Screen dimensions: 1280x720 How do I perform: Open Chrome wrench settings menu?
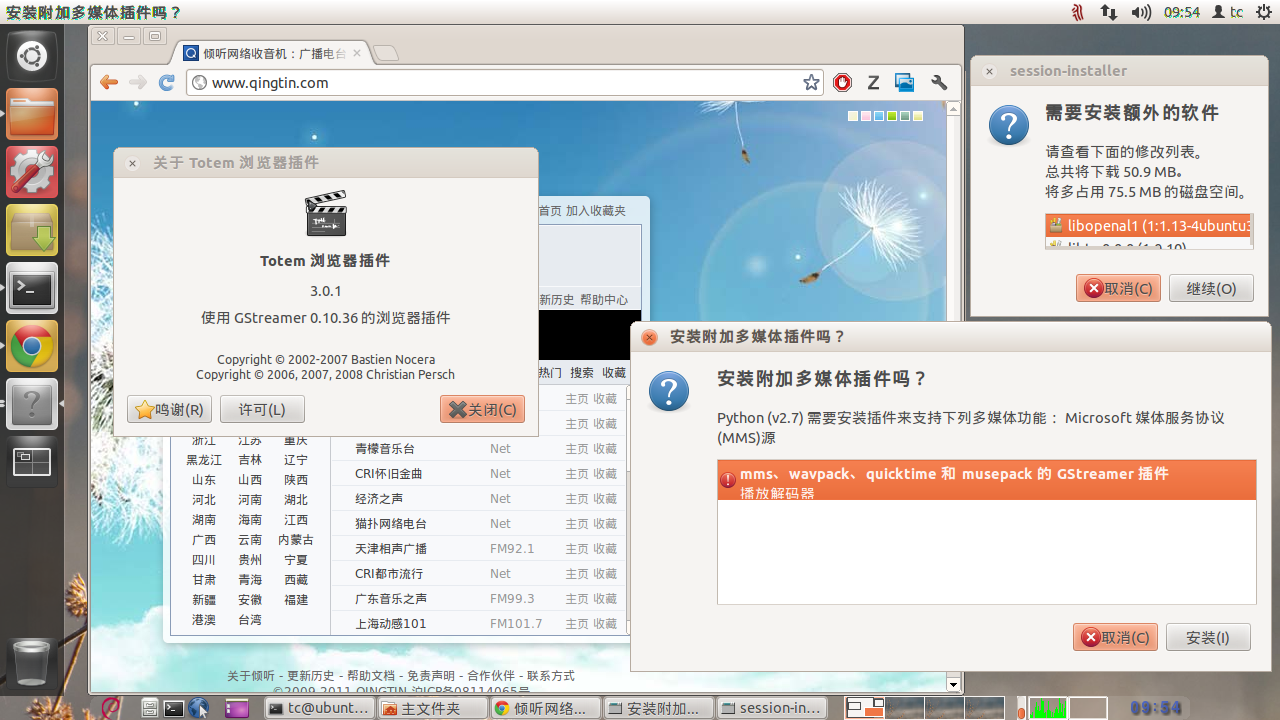point(939,83)
